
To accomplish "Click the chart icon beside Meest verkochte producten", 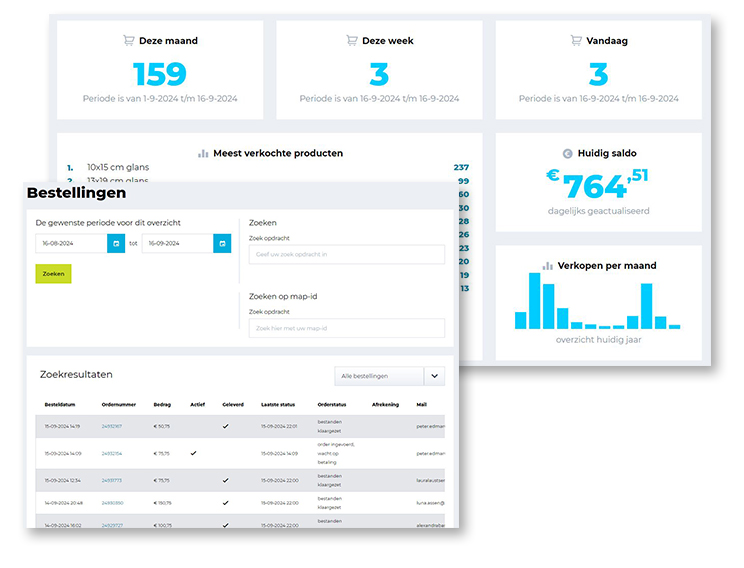I will click(203, 154).
